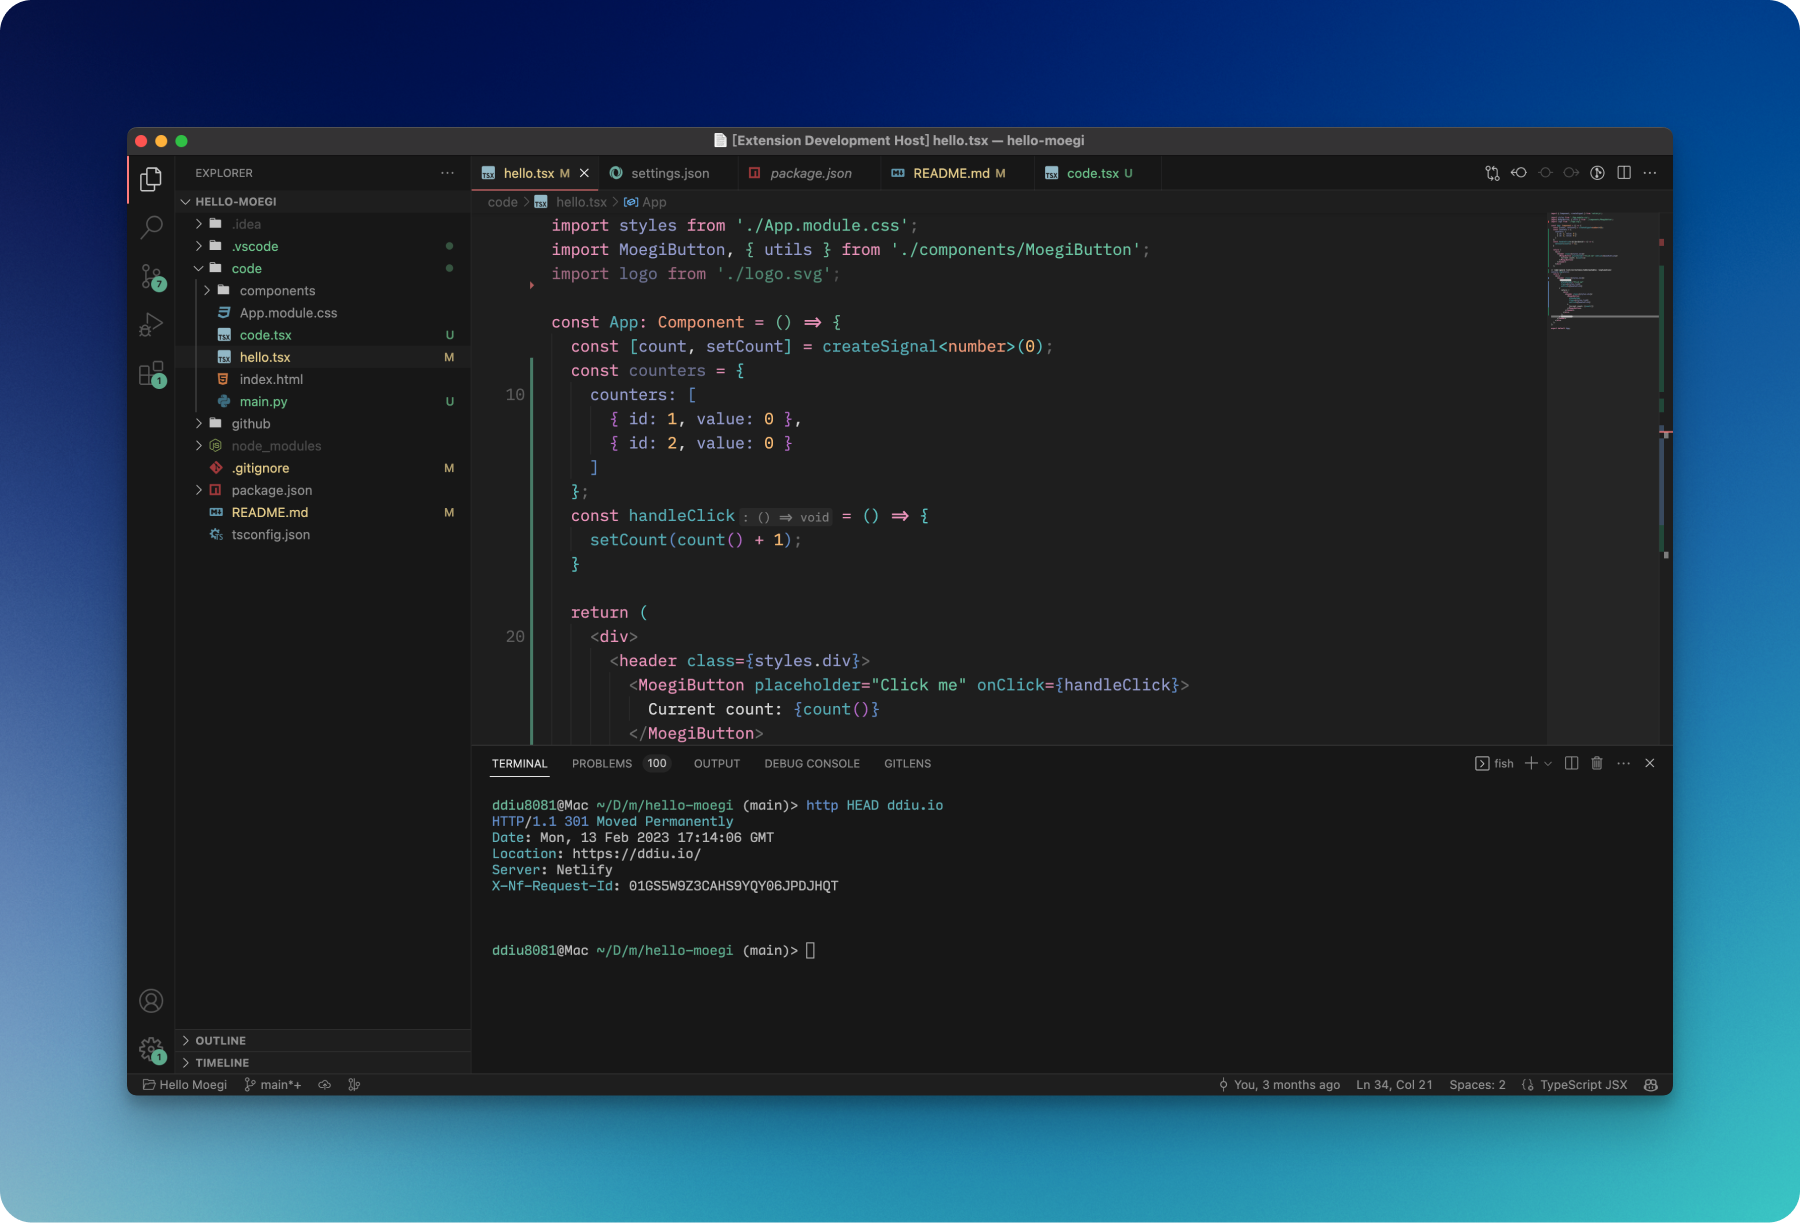
Task: Open main.py in explorer
Action: tap(322, 401)
